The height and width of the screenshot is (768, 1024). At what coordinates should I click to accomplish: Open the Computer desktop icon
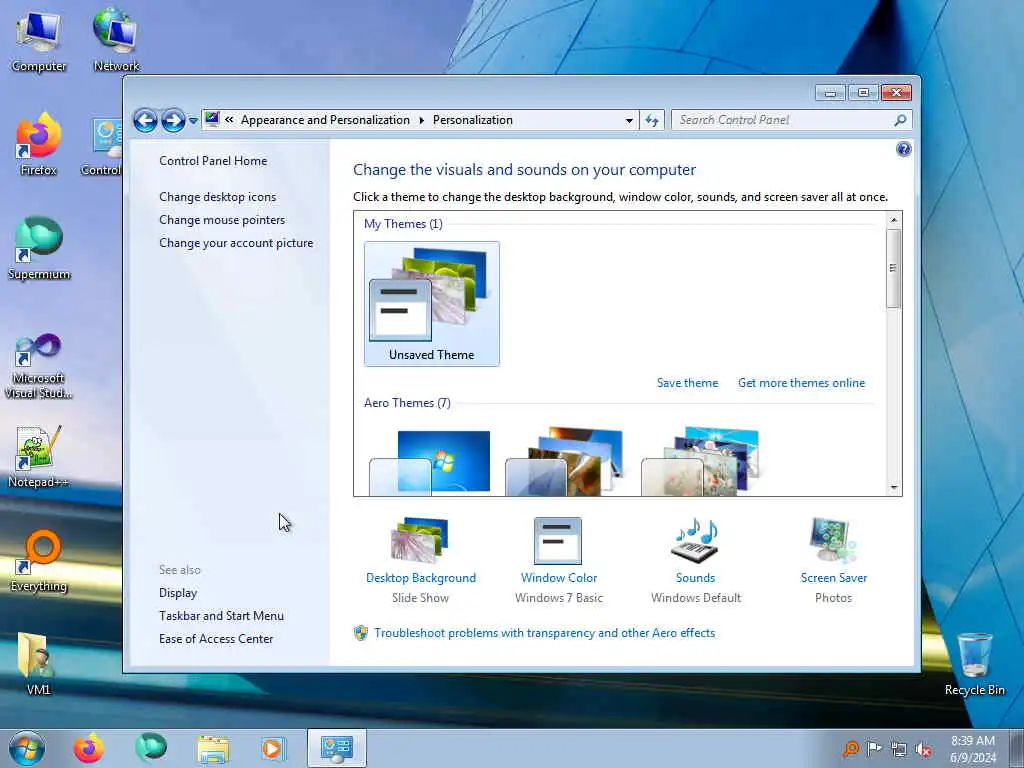[39, 41]
